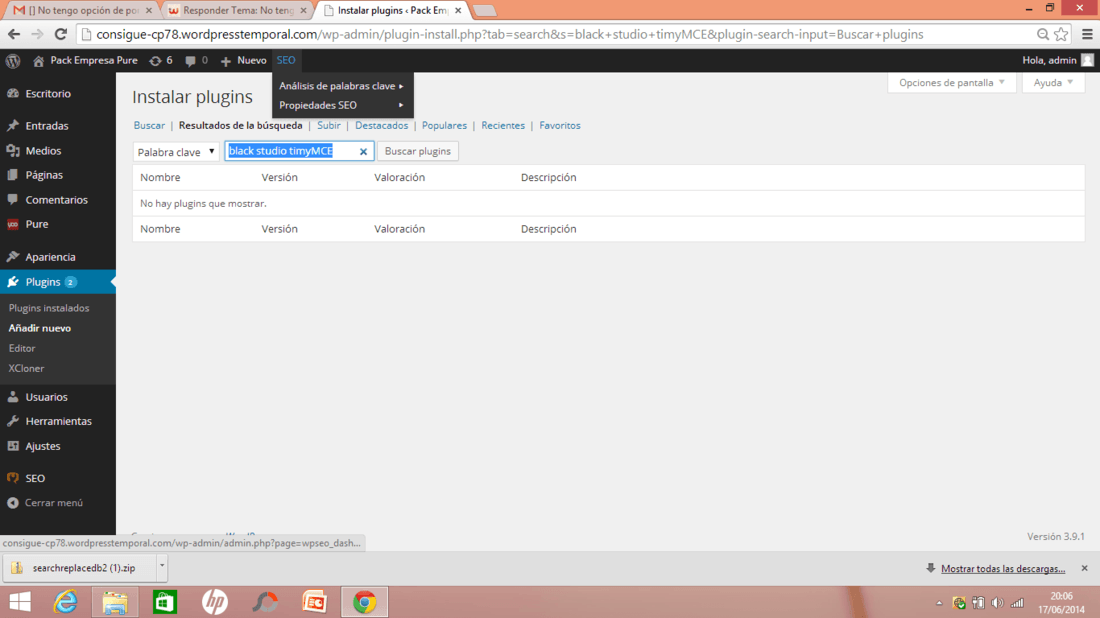The image size is (1100, 618).
Task: Open Windows Store from taskbar
Action: [x=165, y=602]
